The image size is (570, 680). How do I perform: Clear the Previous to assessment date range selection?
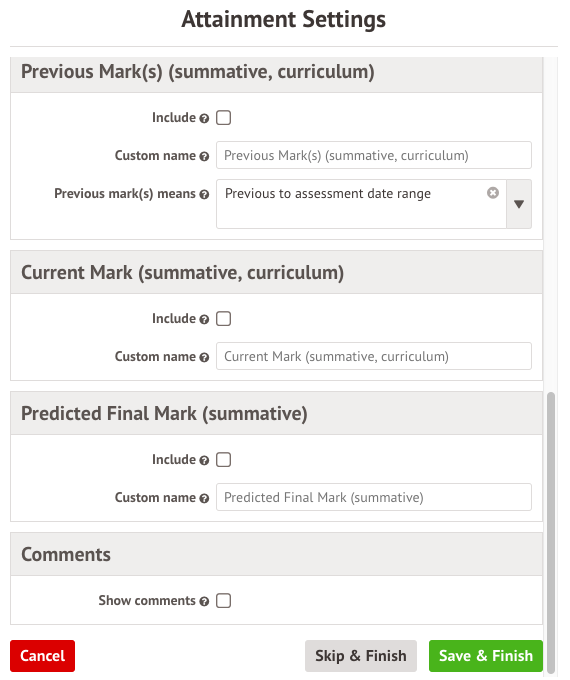click(492, 193)
